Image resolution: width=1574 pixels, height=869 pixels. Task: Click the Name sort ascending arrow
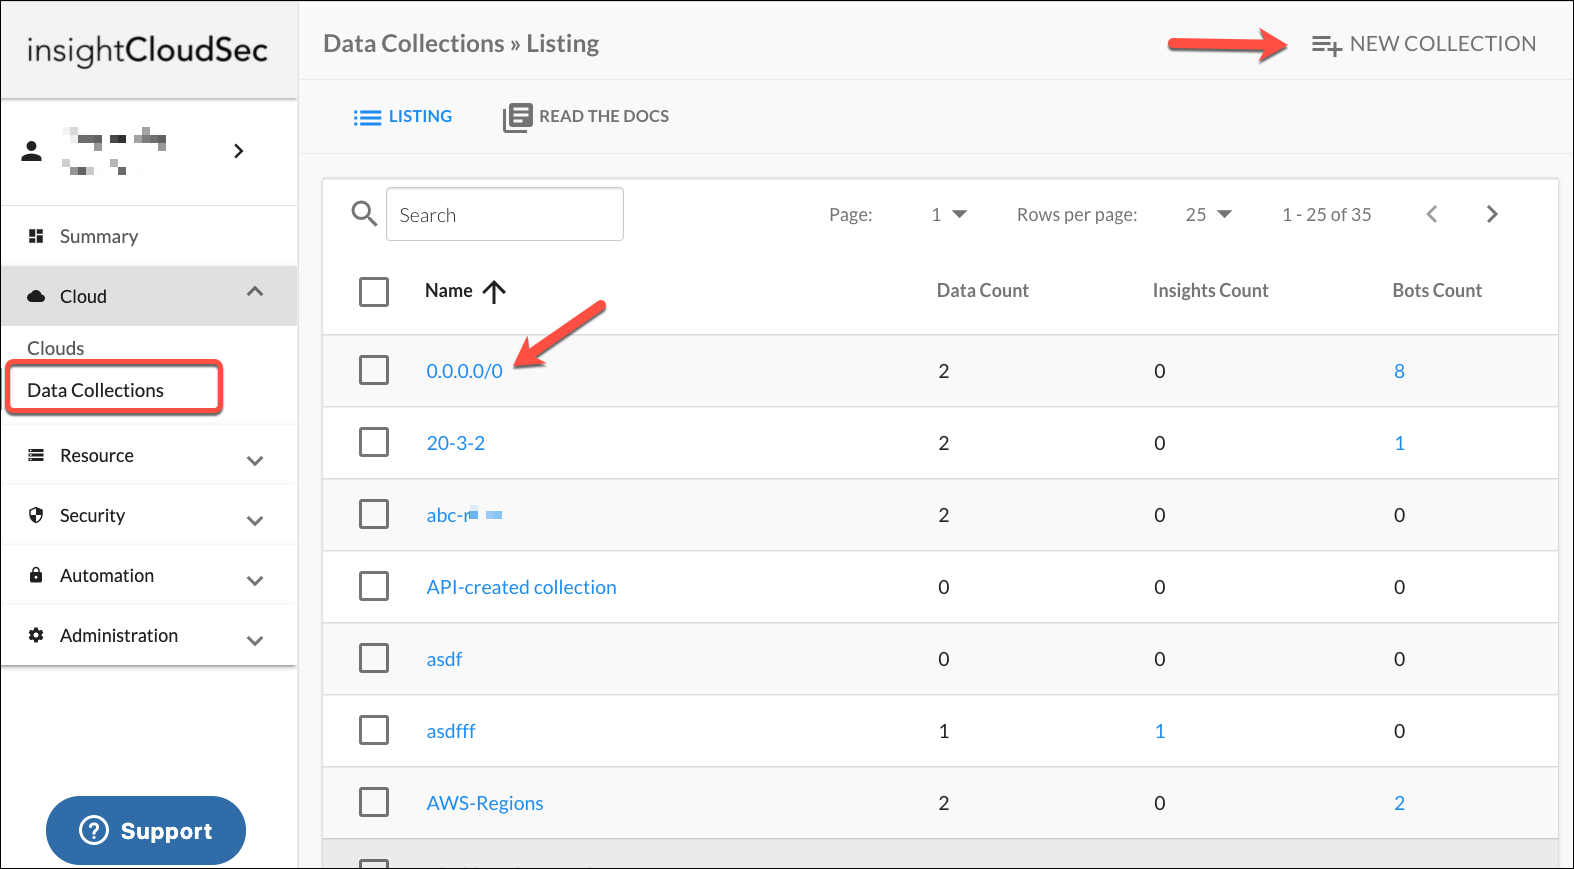(494, 291)
